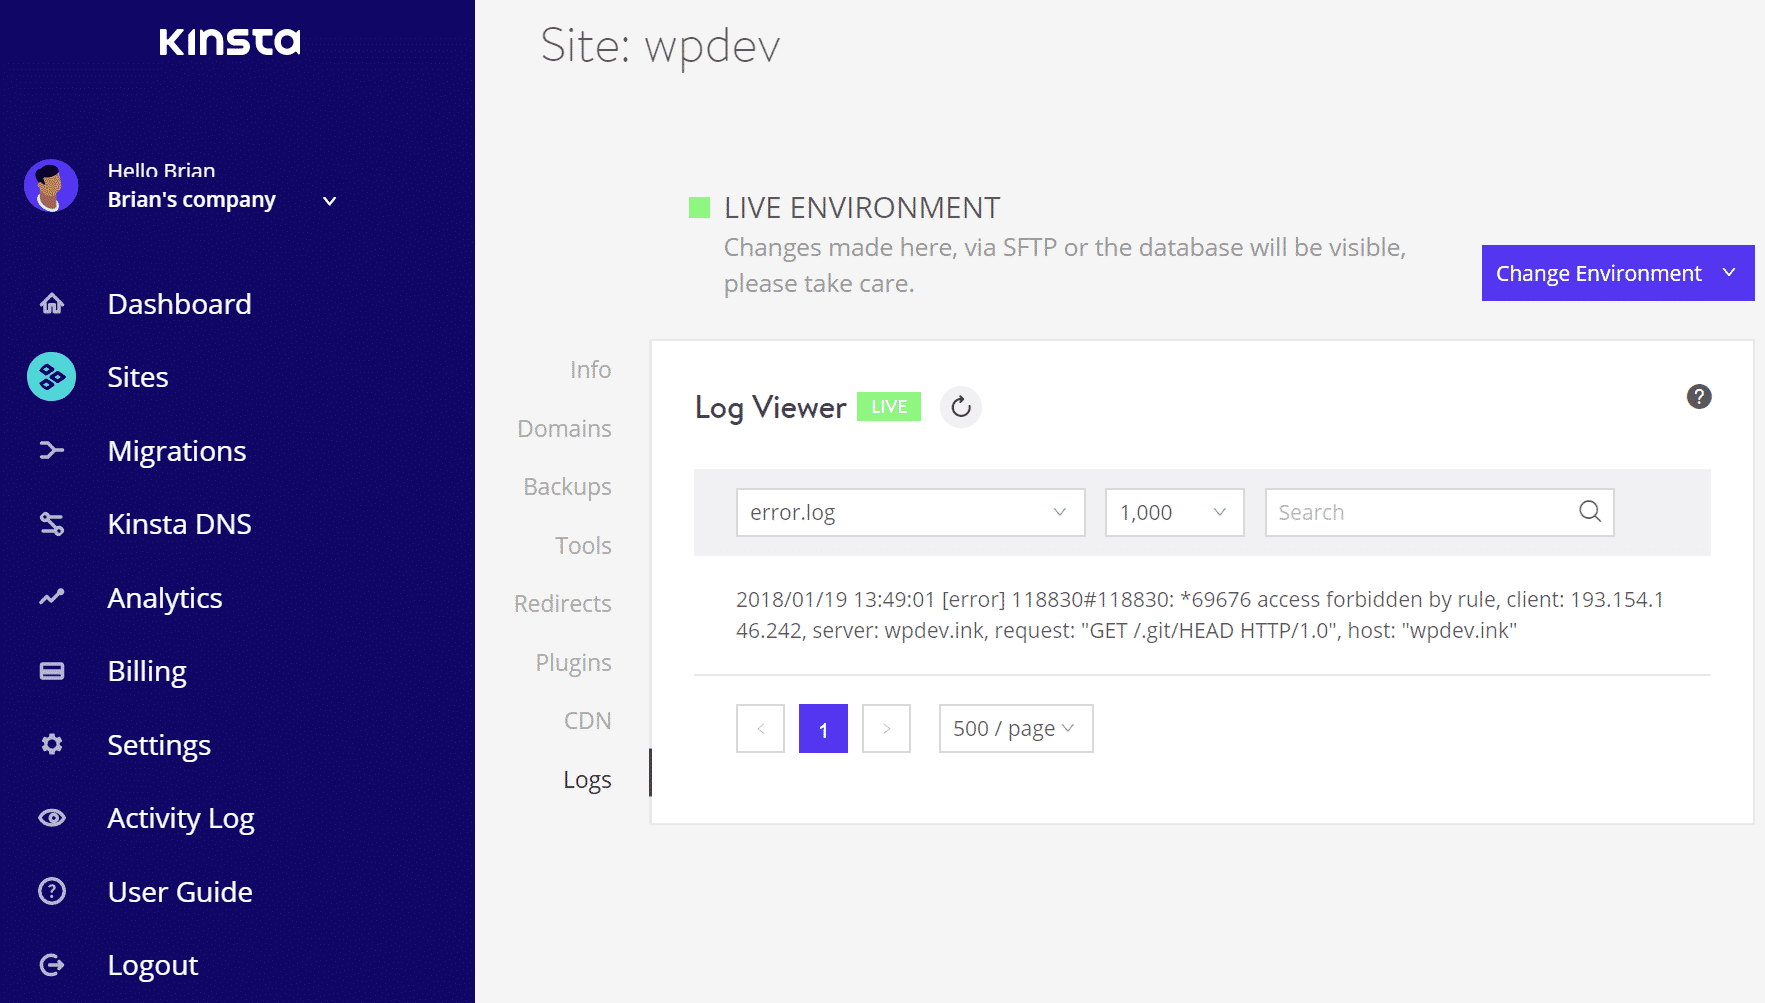Click the Settings gear icon
1765x1003 pixels.
[x=52, y=744]
